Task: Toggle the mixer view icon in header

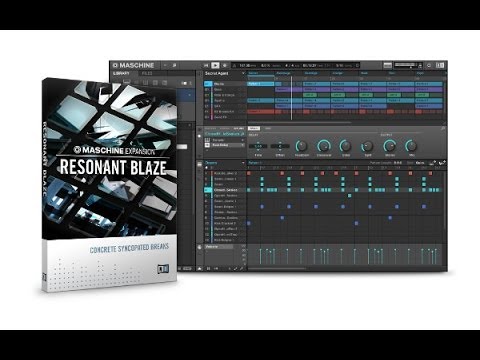Action: coord(387,65)
